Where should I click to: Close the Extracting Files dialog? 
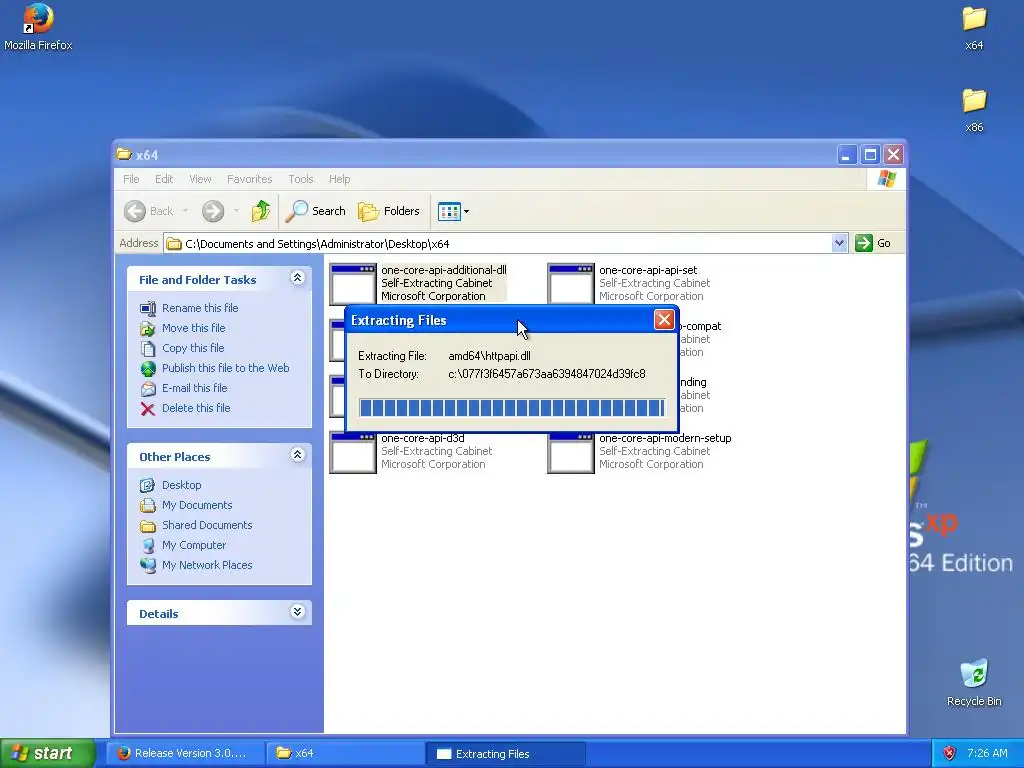coord(664,319)
